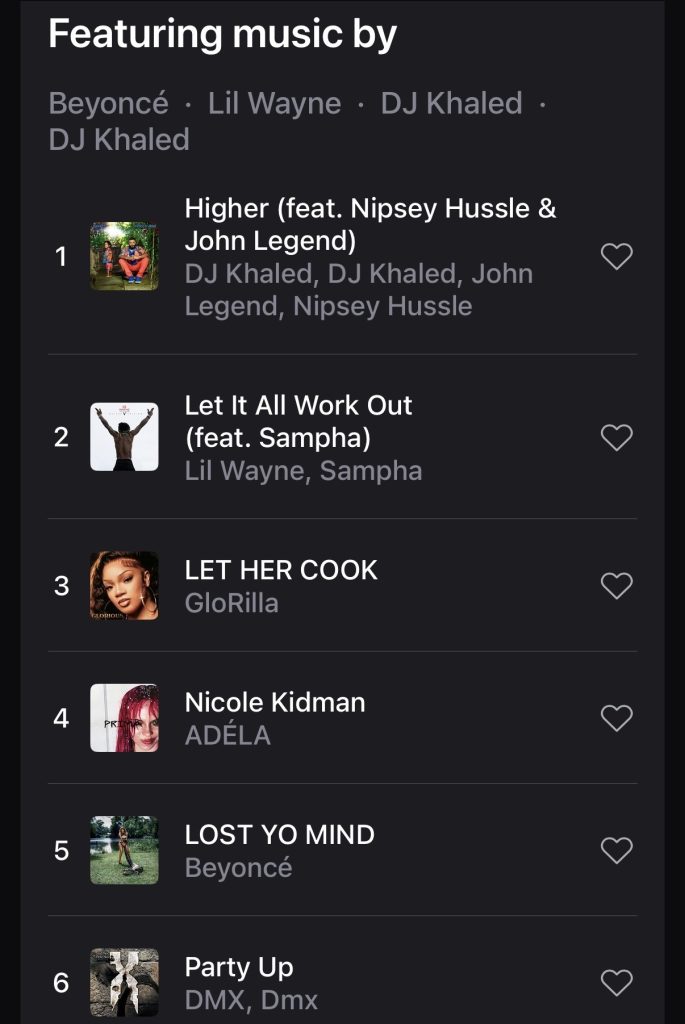685x1024 pixels.
Task: Tap the Lil Wayne album cover thumbnail
Action: click(x=124, y=437)
